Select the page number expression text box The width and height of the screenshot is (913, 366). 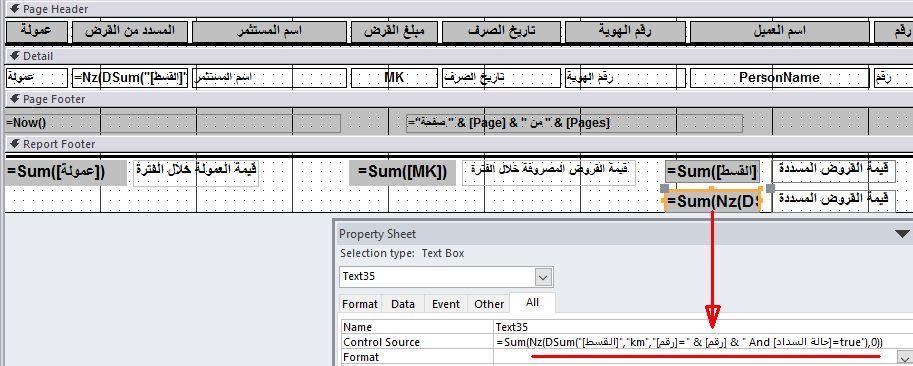coord(574,123)
